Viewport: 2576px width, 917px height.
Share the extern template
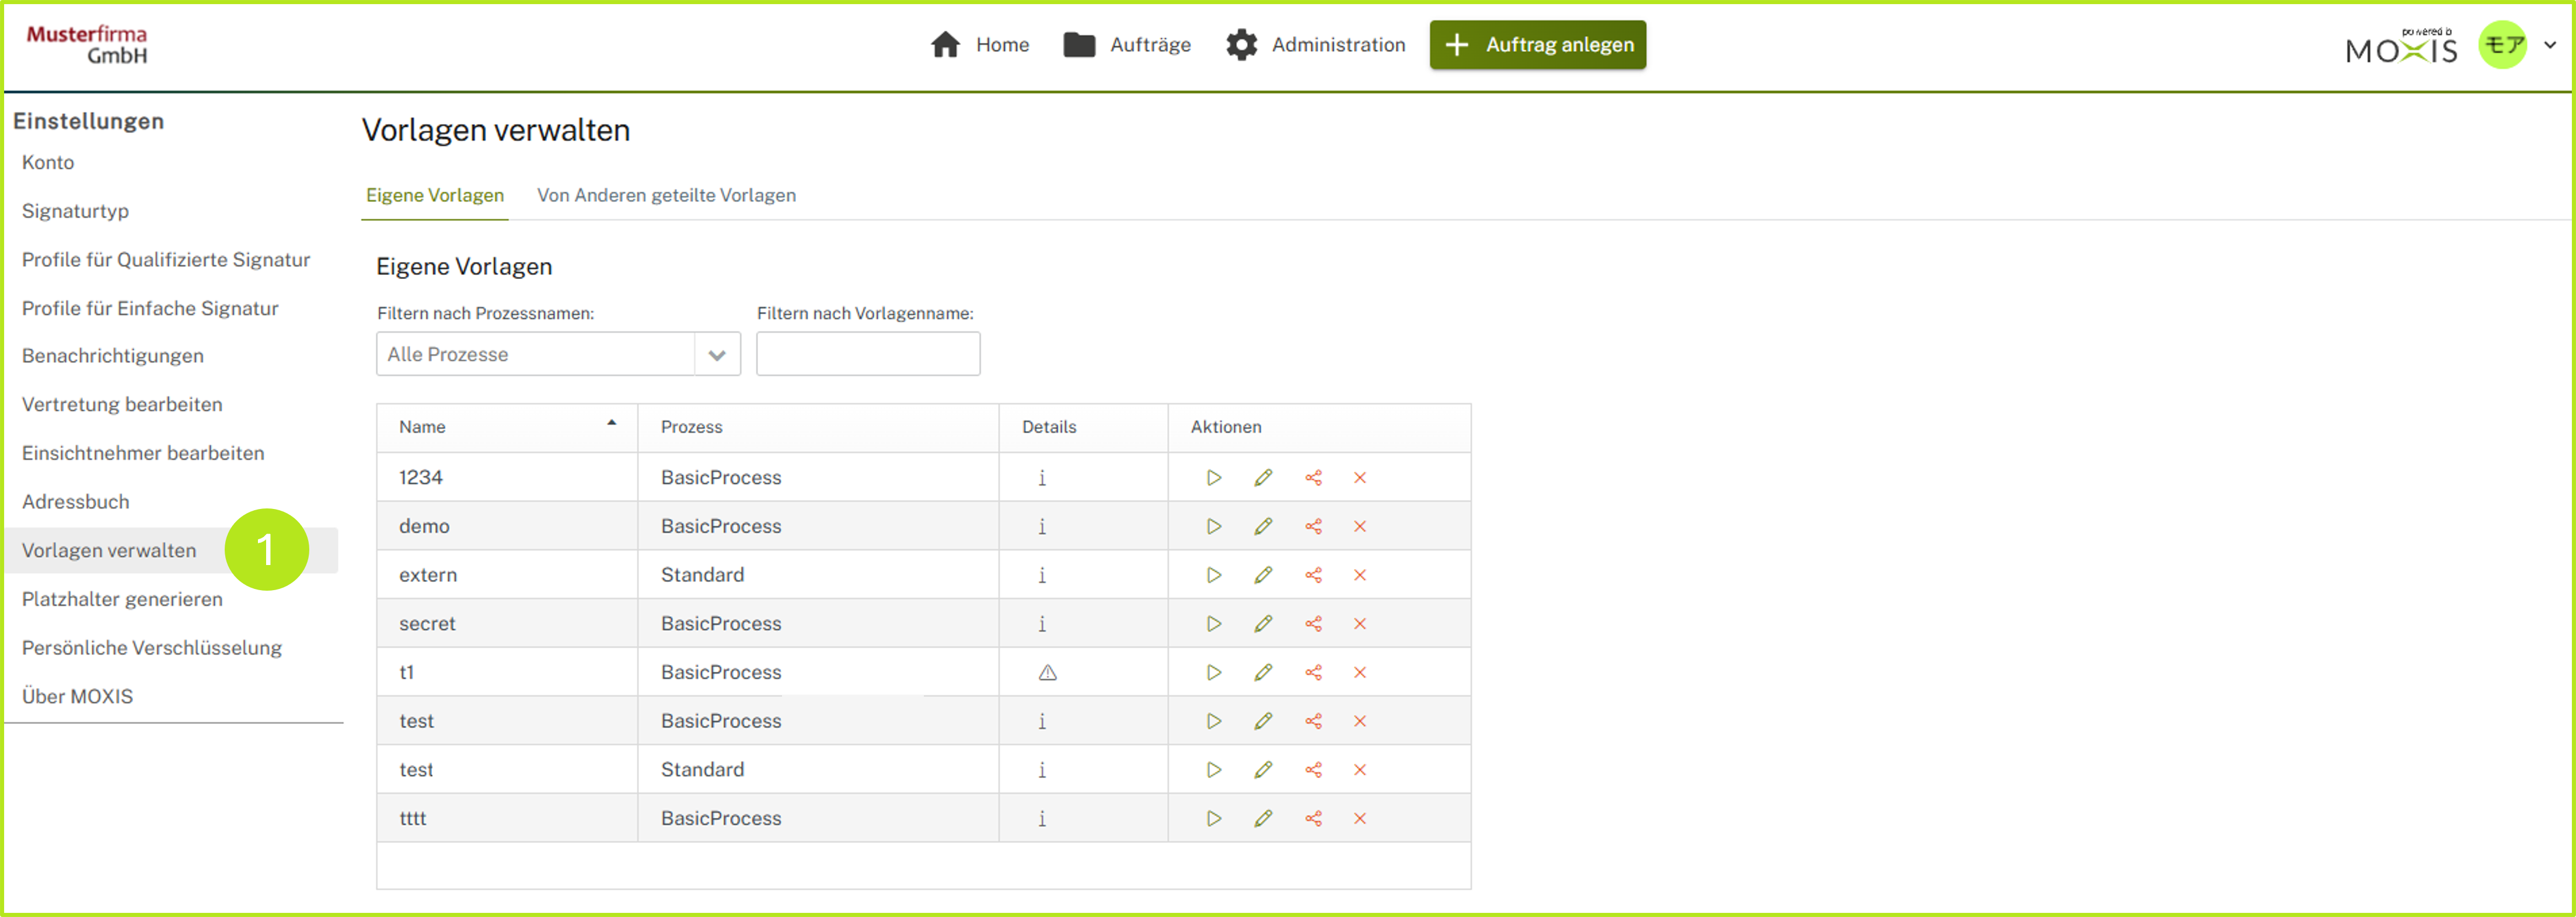pos(1313,575)
